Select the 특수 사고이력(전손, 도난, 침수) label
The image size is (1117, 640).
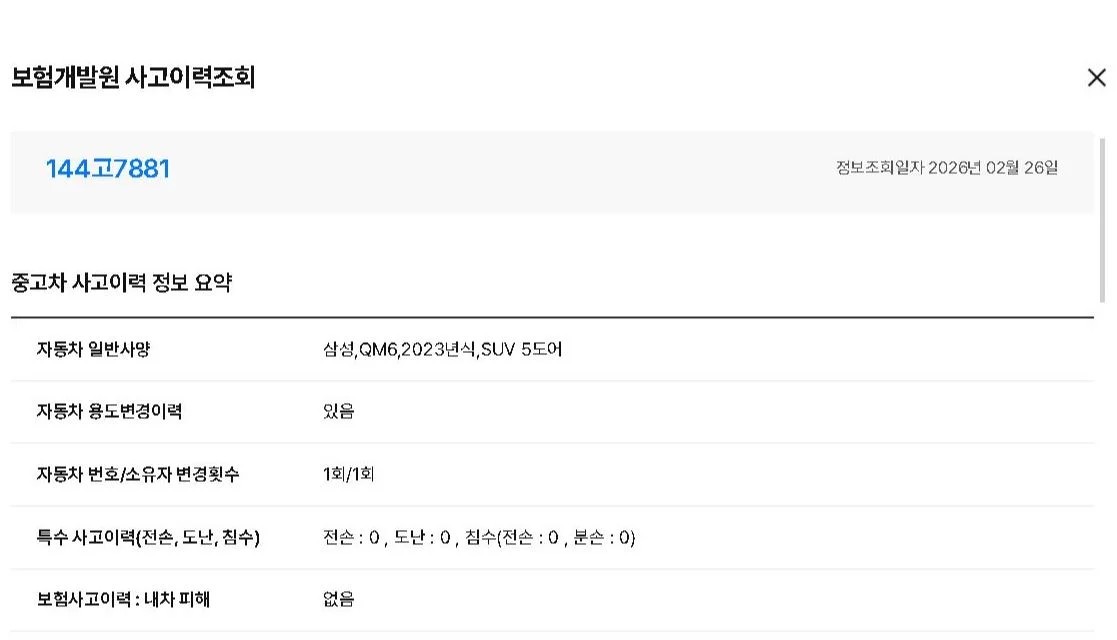point(148,538)
